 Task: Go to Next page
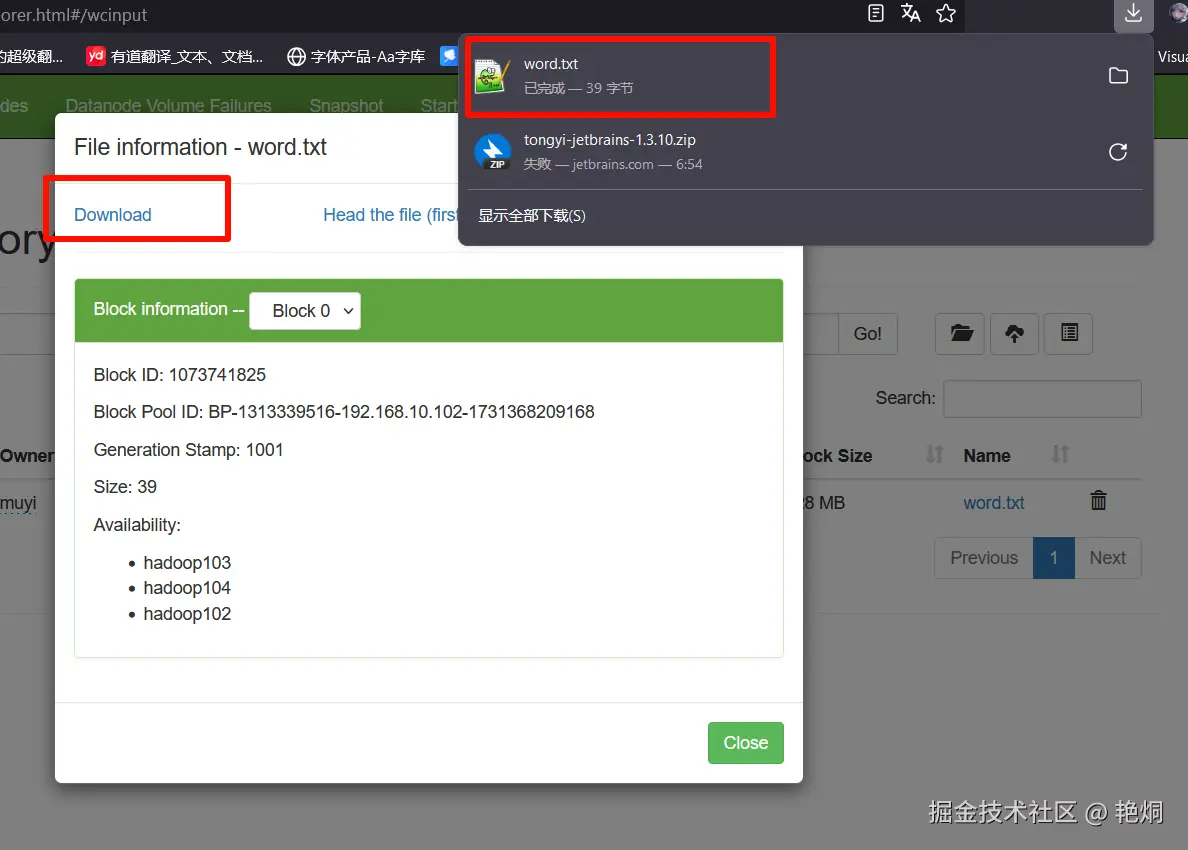[x=1108, y=558]
